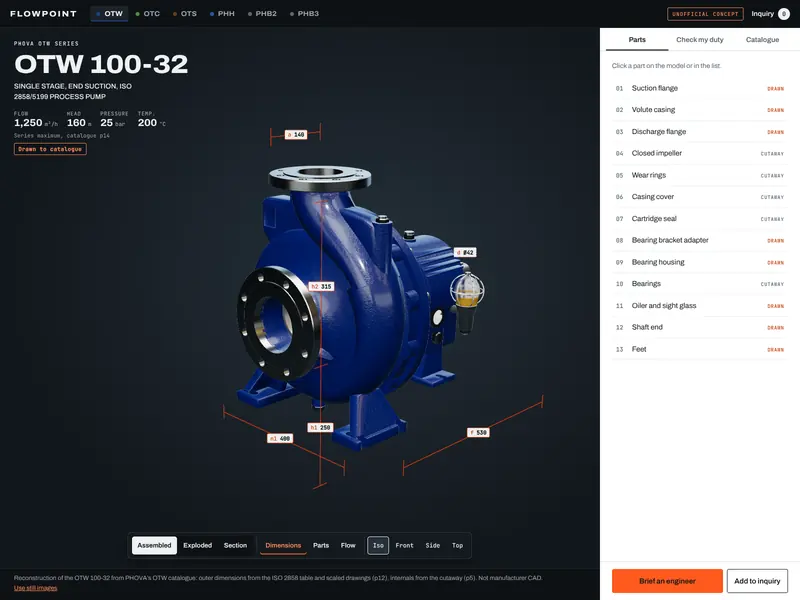Click the FLOWPOINT logo

pos(43,14)
